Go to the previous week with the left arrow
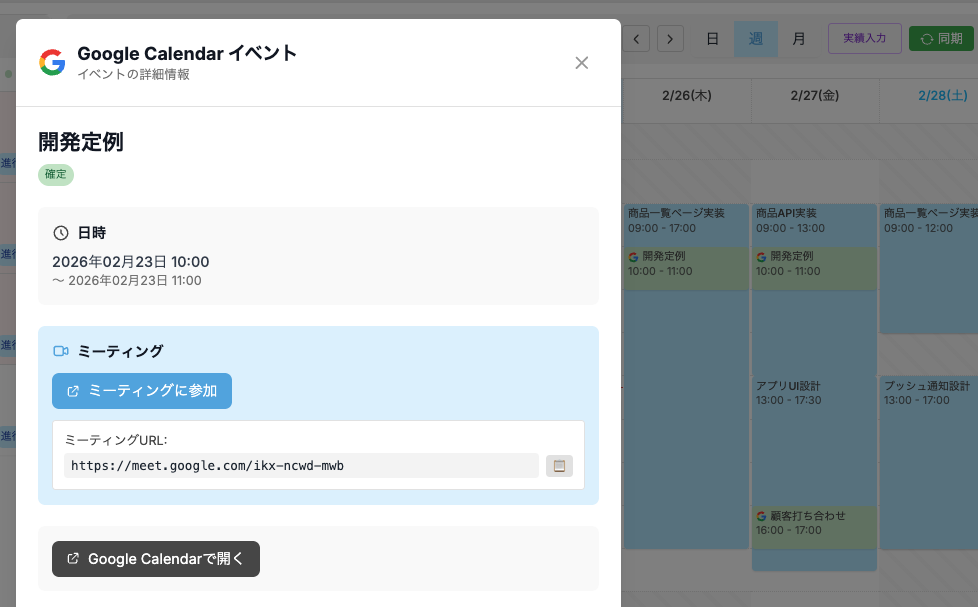Viewport: 978px width, 607px height. (x=636, y=38)
